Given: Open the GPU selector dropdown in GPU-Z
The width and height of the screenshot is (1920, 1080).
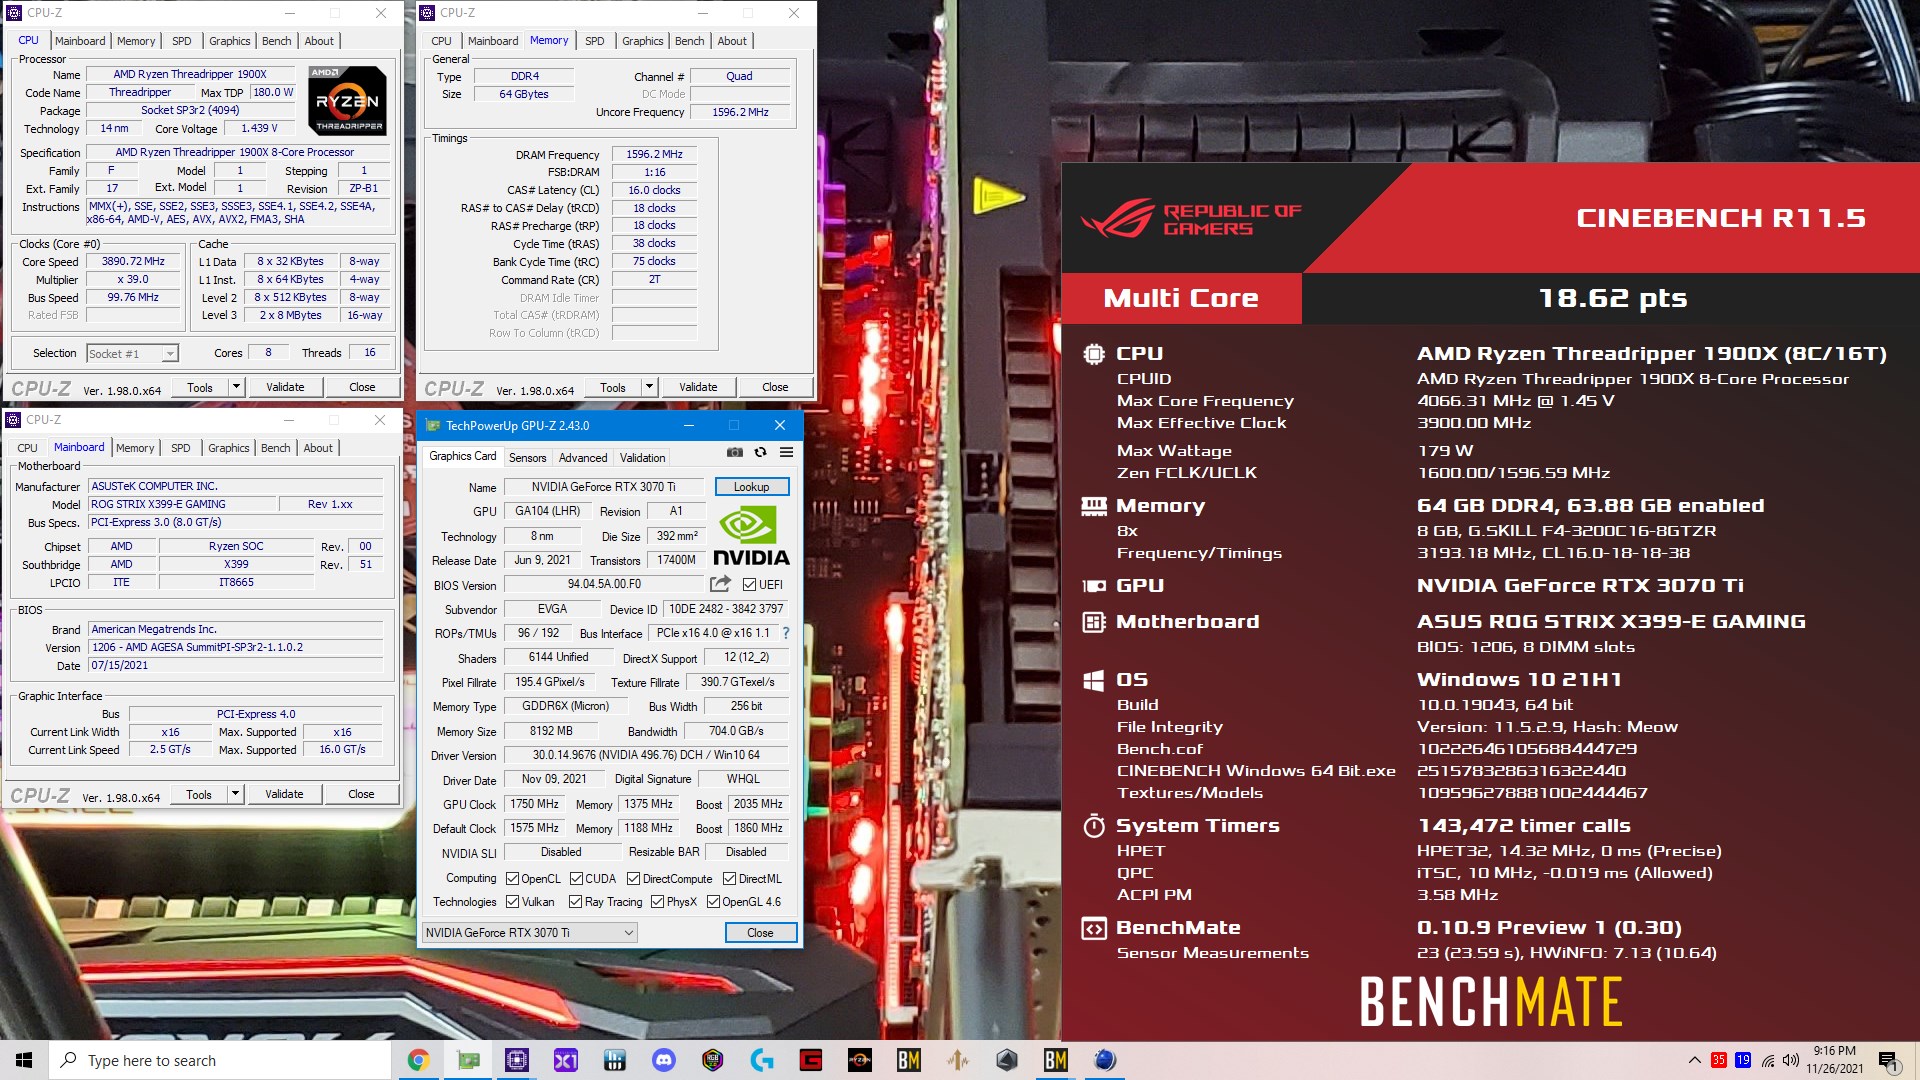Looking at the screenshot, I should pyautogui.click(x=530, y=933).
